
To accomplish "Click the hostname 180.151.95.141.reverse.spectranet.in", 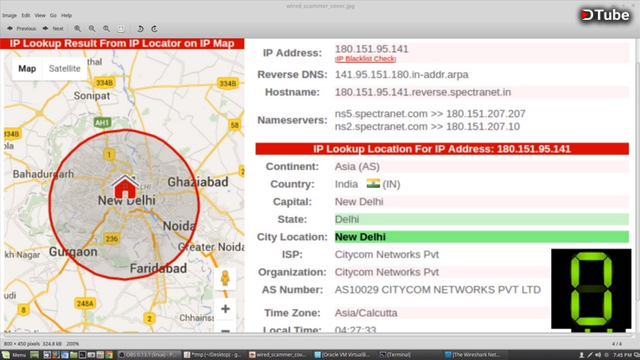I will (423, 92).
